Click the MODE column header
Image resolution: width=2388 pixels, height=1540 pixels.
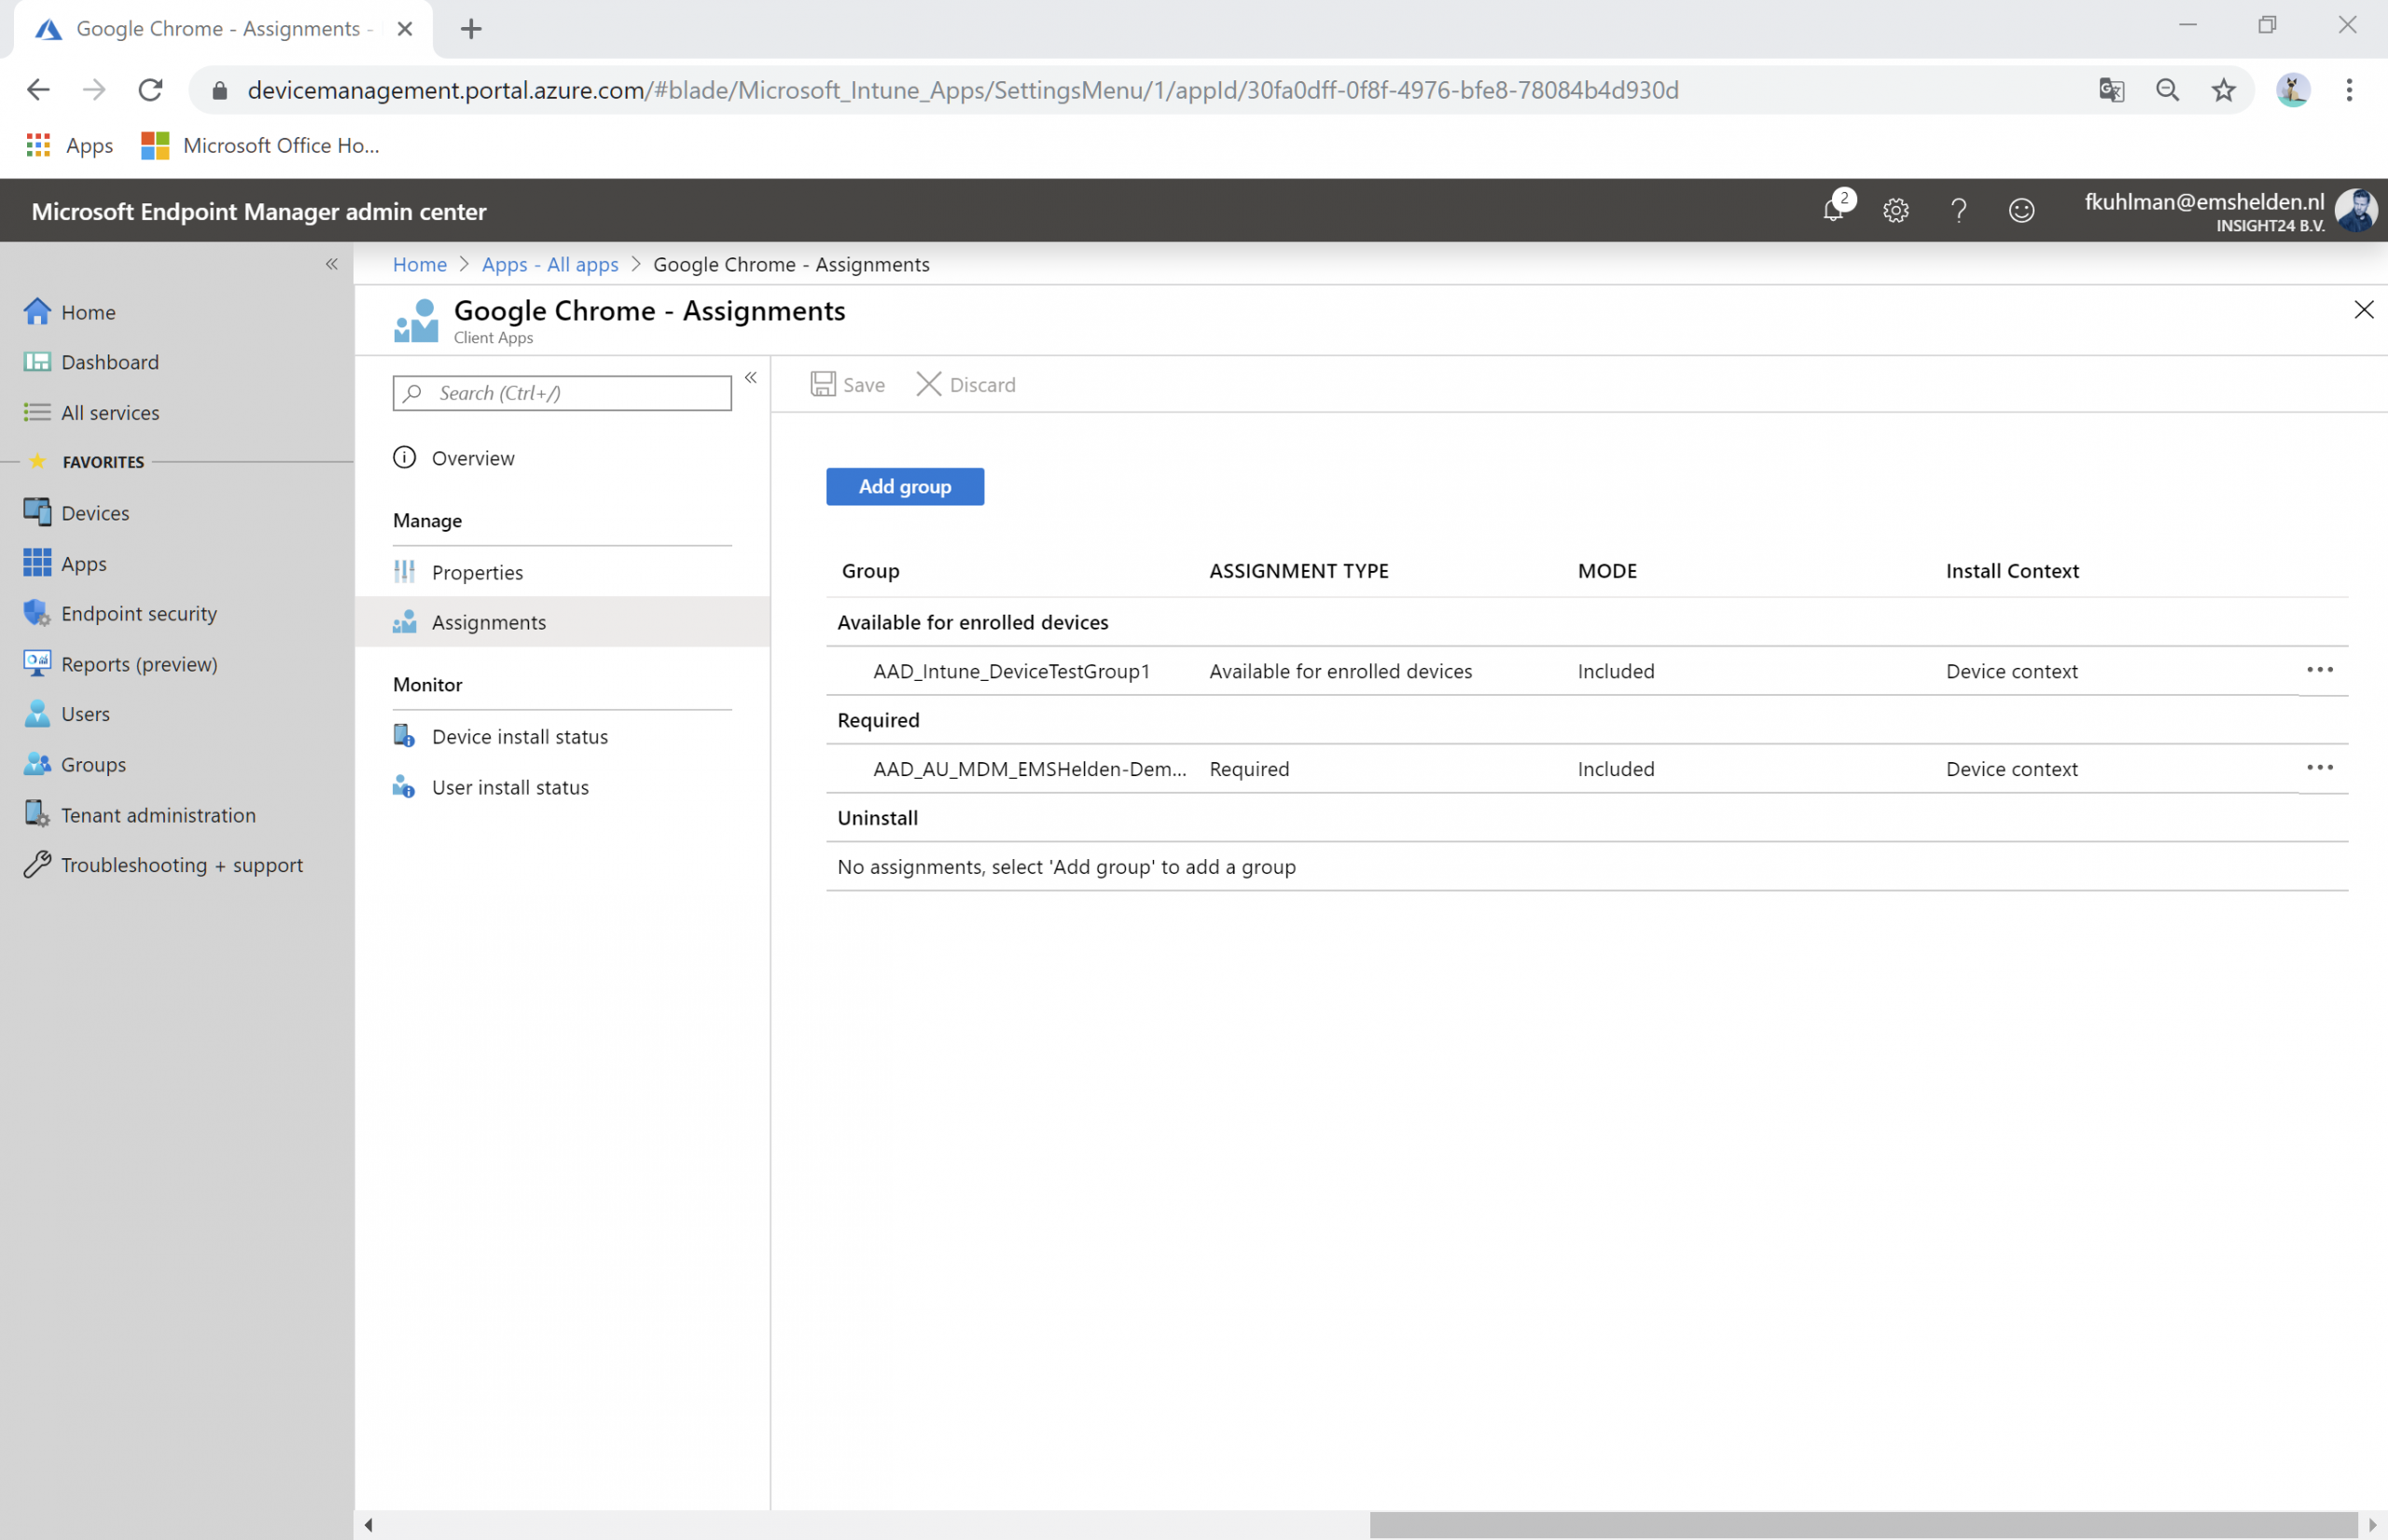1607,571
